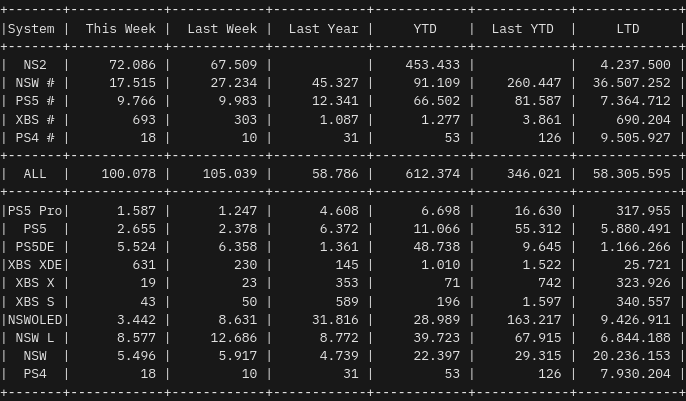The height and width of the screenshot is (401, 686).
Task: Select ALL row This Week value 100.078
Action: click(x=129, y=174)
